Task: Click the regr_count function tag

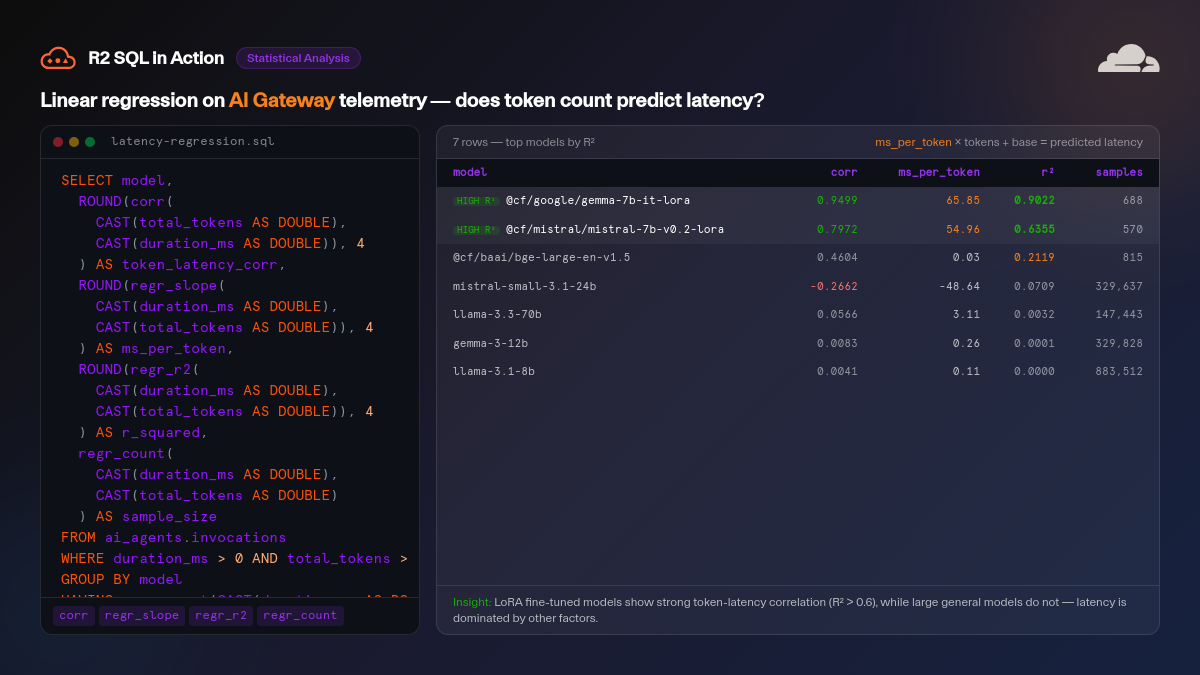Action: pos(300,616)
